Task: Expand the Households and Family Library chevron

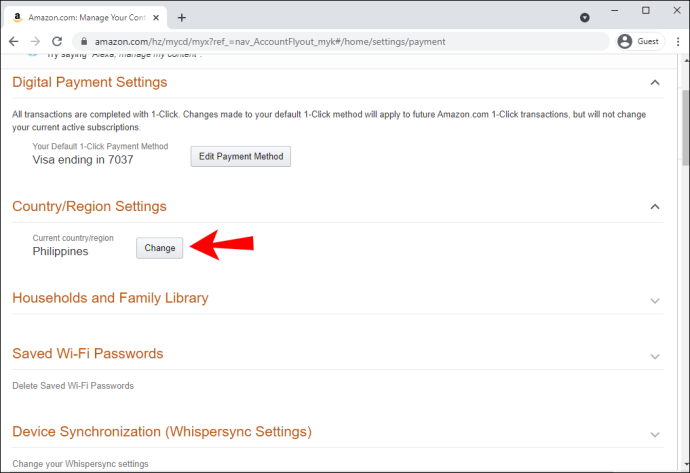Action: 655,301
